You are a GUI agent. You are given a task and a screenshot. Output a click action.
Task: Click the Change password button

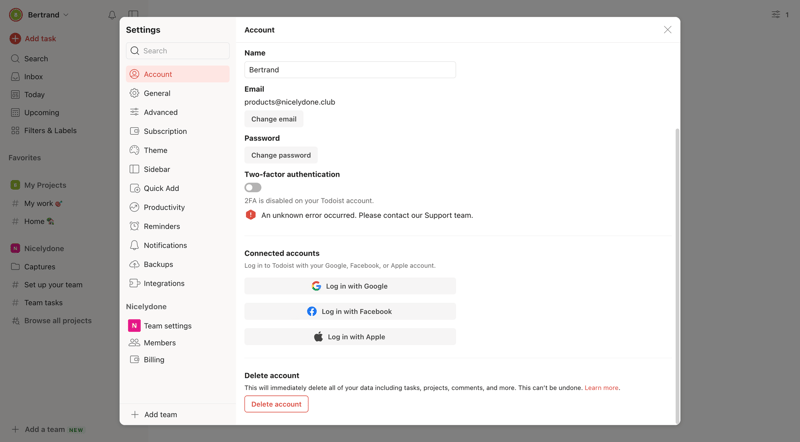click(x=281, y=155)
